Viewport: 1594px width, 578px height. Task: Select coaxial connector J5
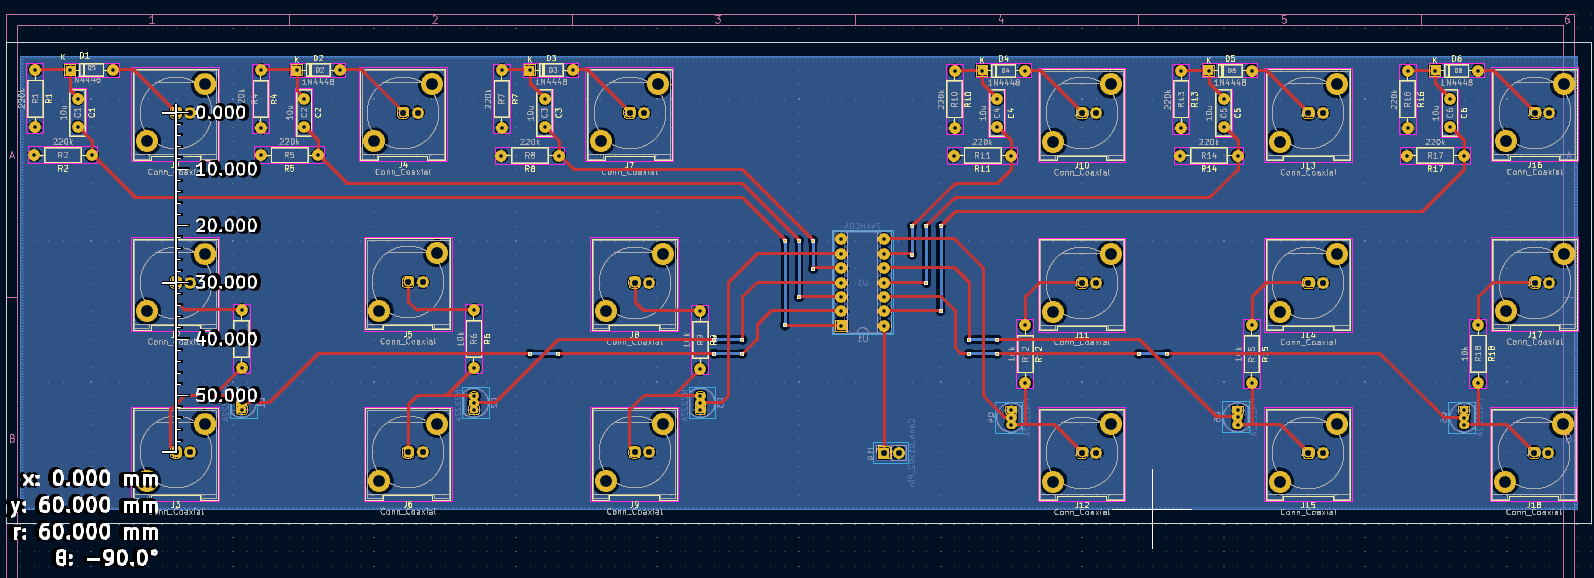(408, 284)
